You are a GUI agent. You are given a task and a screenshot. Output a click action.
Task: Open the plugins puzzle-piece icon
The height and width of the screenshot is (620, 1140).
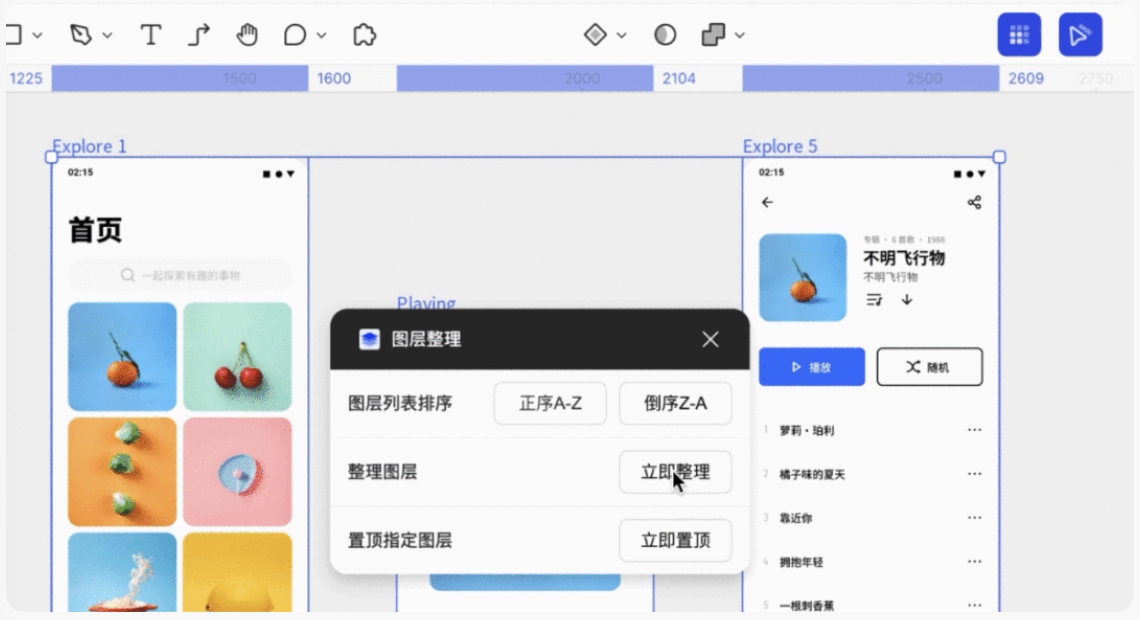click(364, 35)
